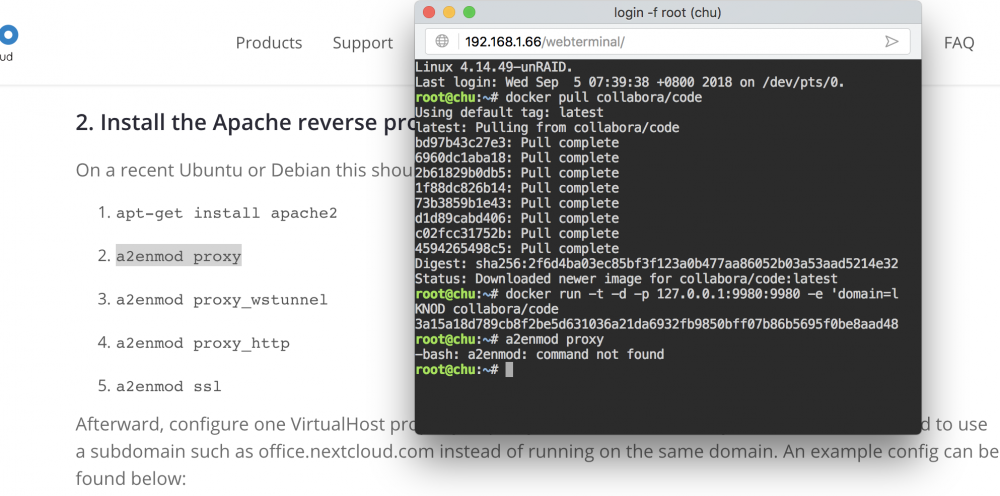Click the 'a2enmod proxy_http' list item
This screenshot has height=496, width=1000.
(203, 343)
